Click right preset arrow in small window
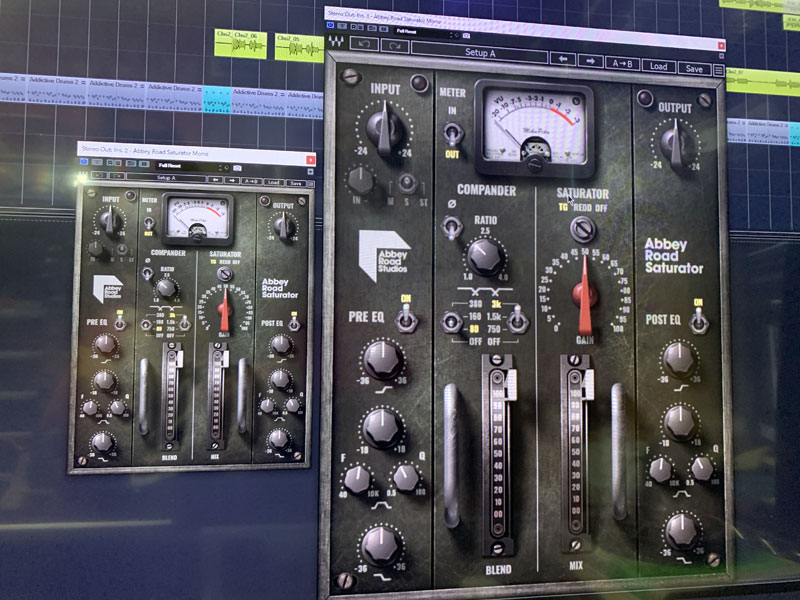The width and height of the screenshot is (800, 600). click(232, 180)
